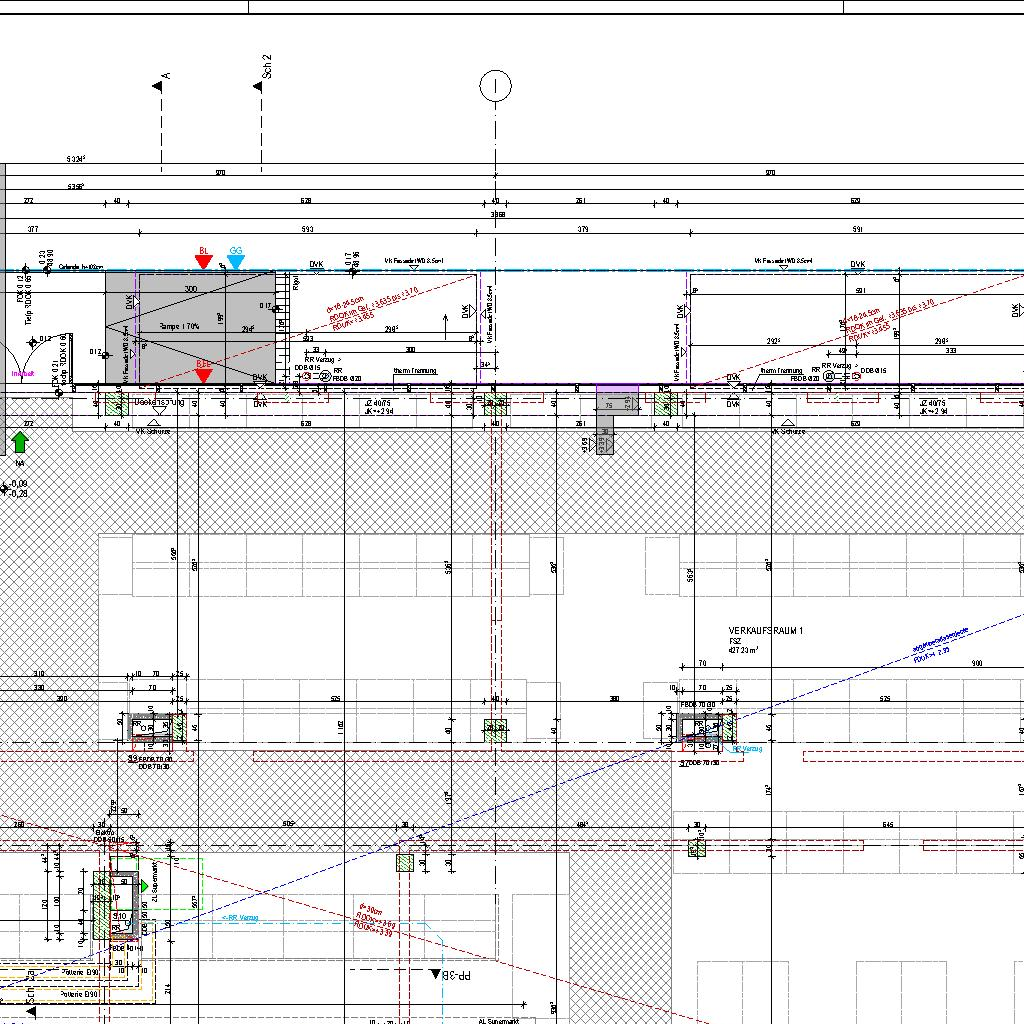Screen dimensions: 1024x1024
Task: Select the green NA entrance arrow
Action: pyautogui.click(x=20, y=442)
